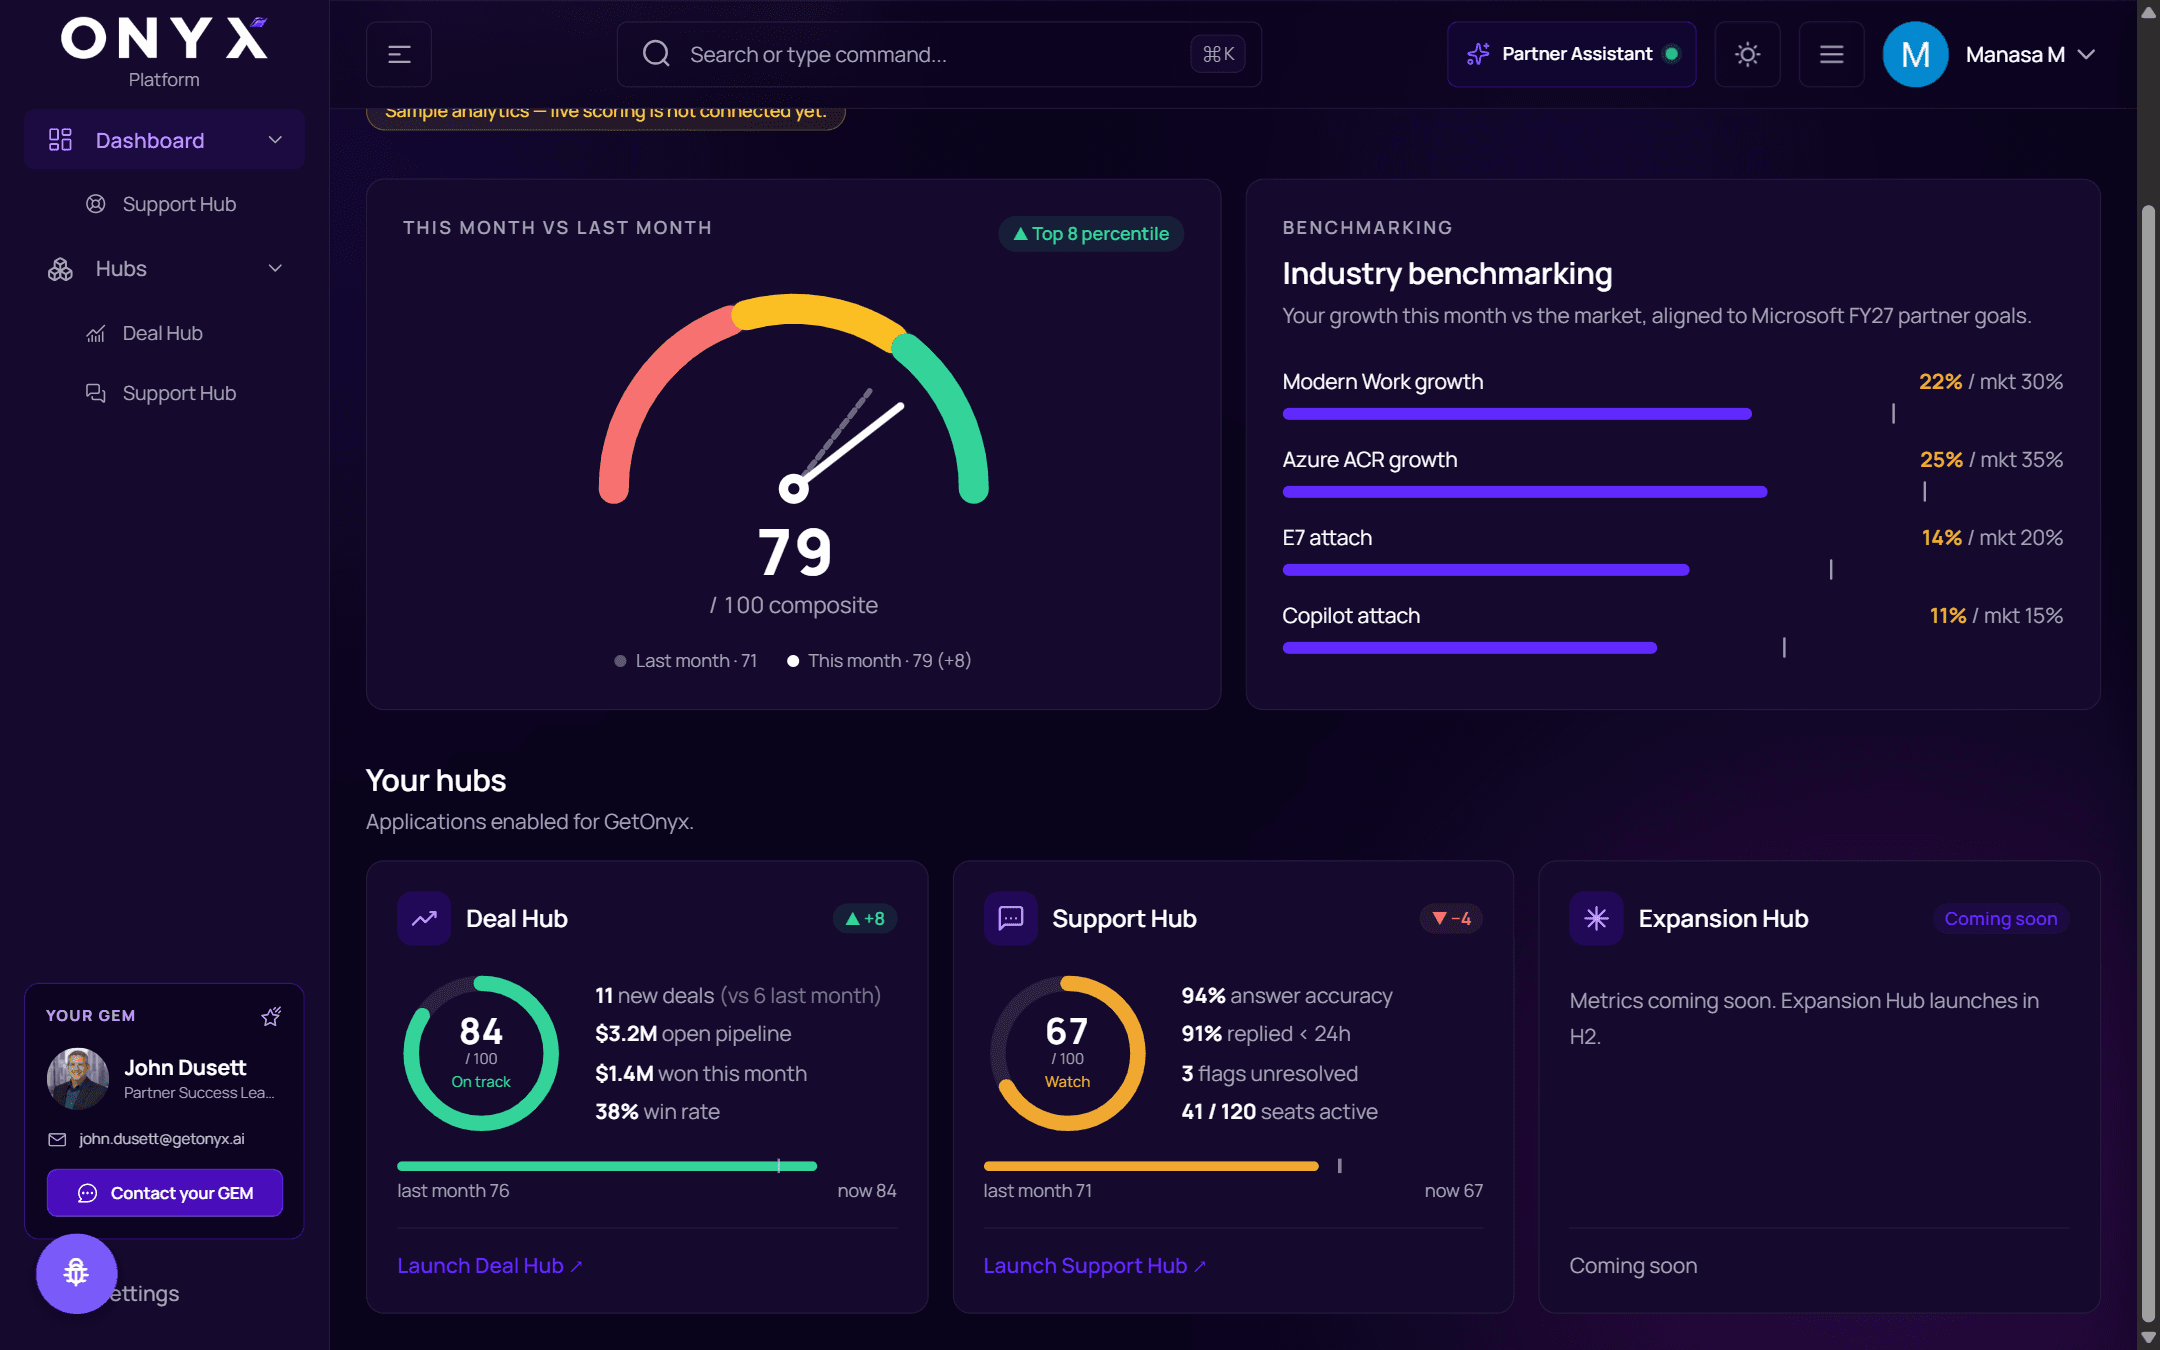Click the '41 / 120 seats active' stat
The width and height of the screenshot is (2160, 1350).
tap(1280, 1112)
